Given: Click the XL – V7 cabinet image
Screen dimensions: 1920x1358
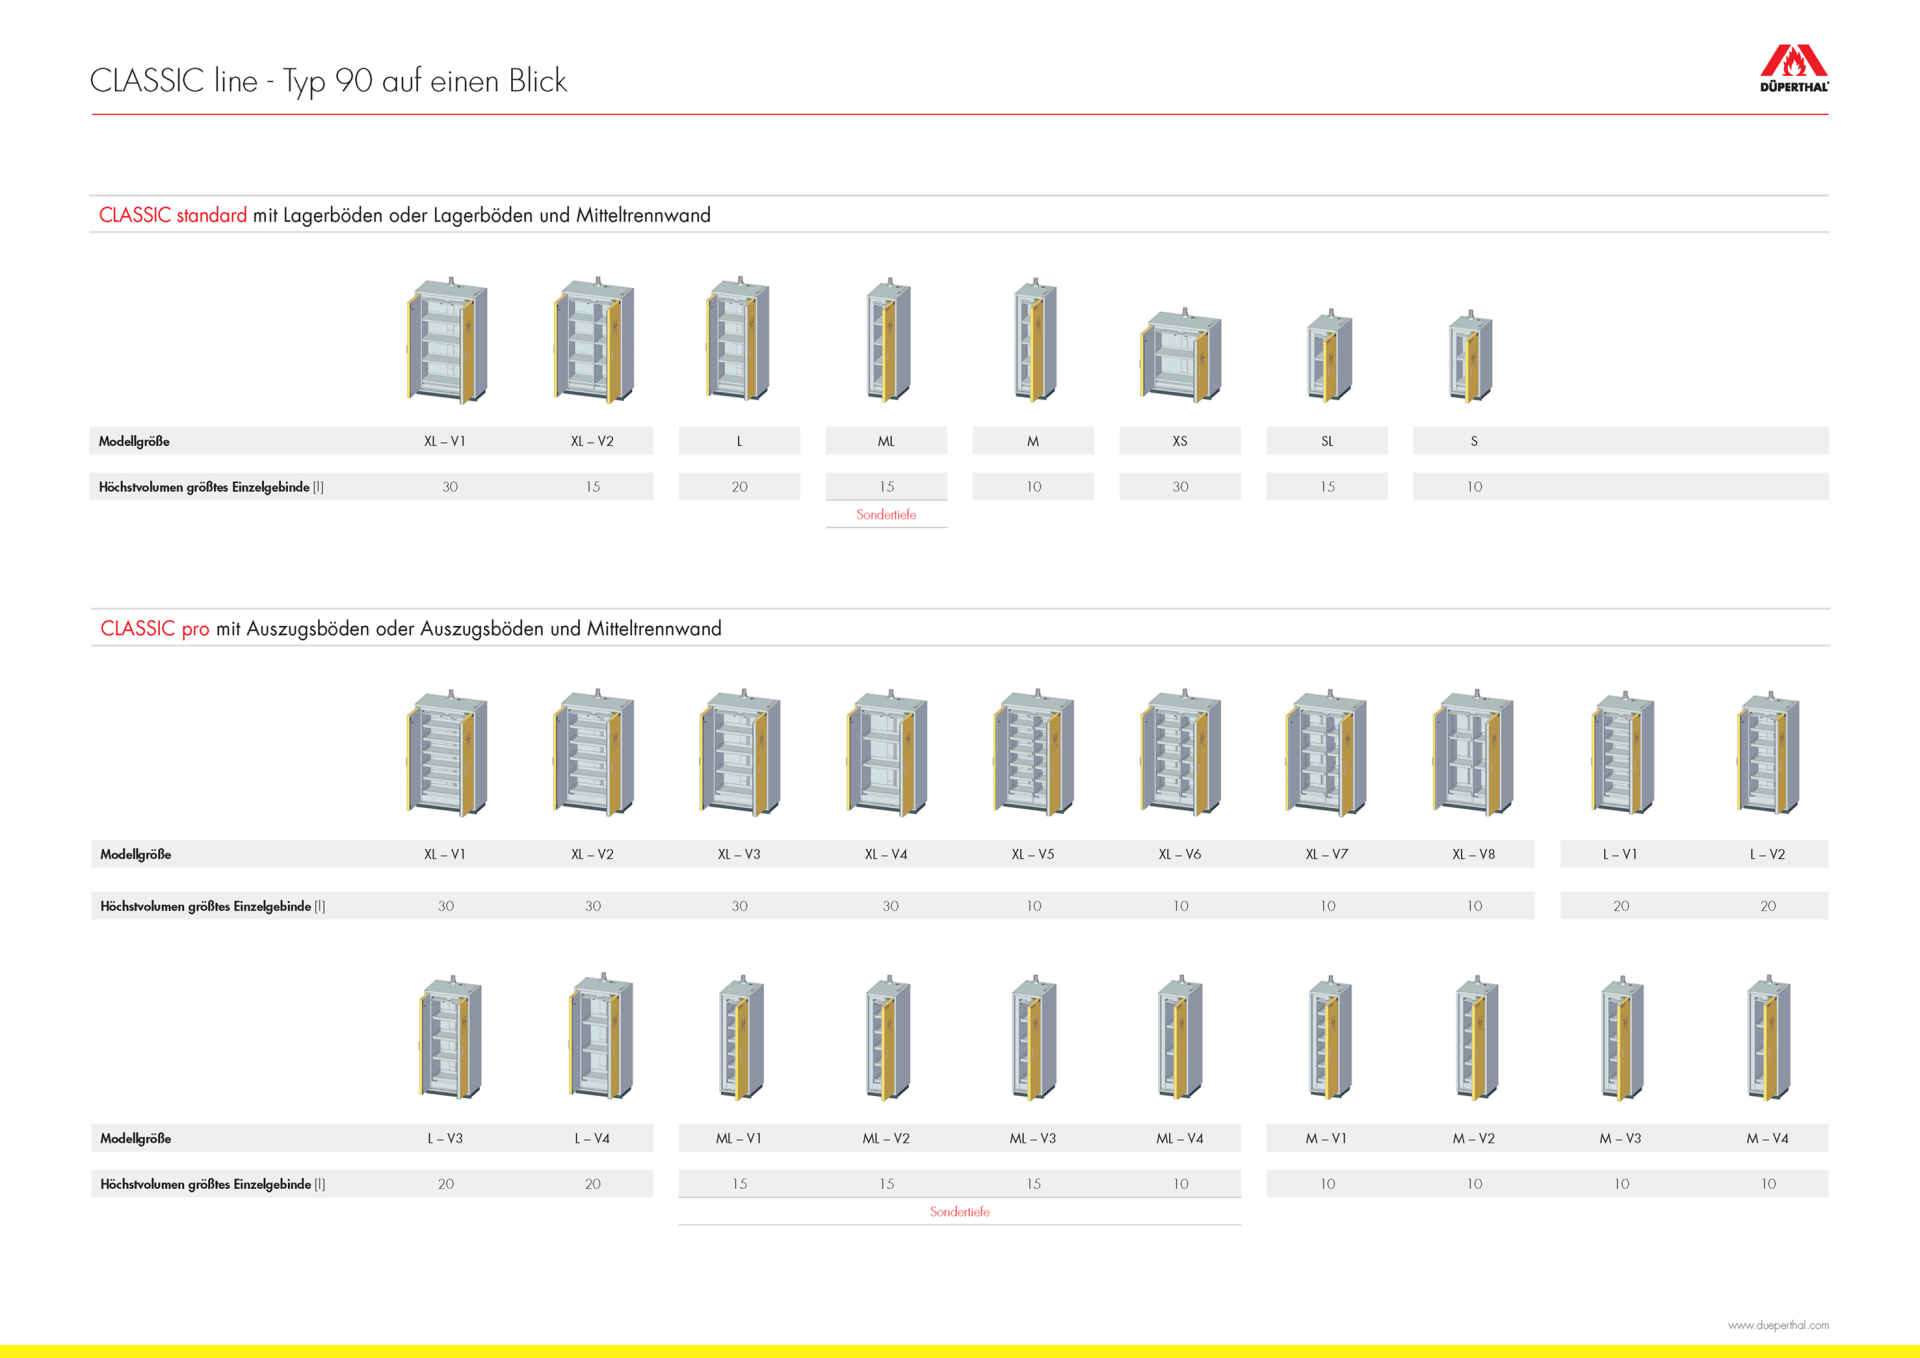Looking at the screenshot, I should click(1326, 752).
